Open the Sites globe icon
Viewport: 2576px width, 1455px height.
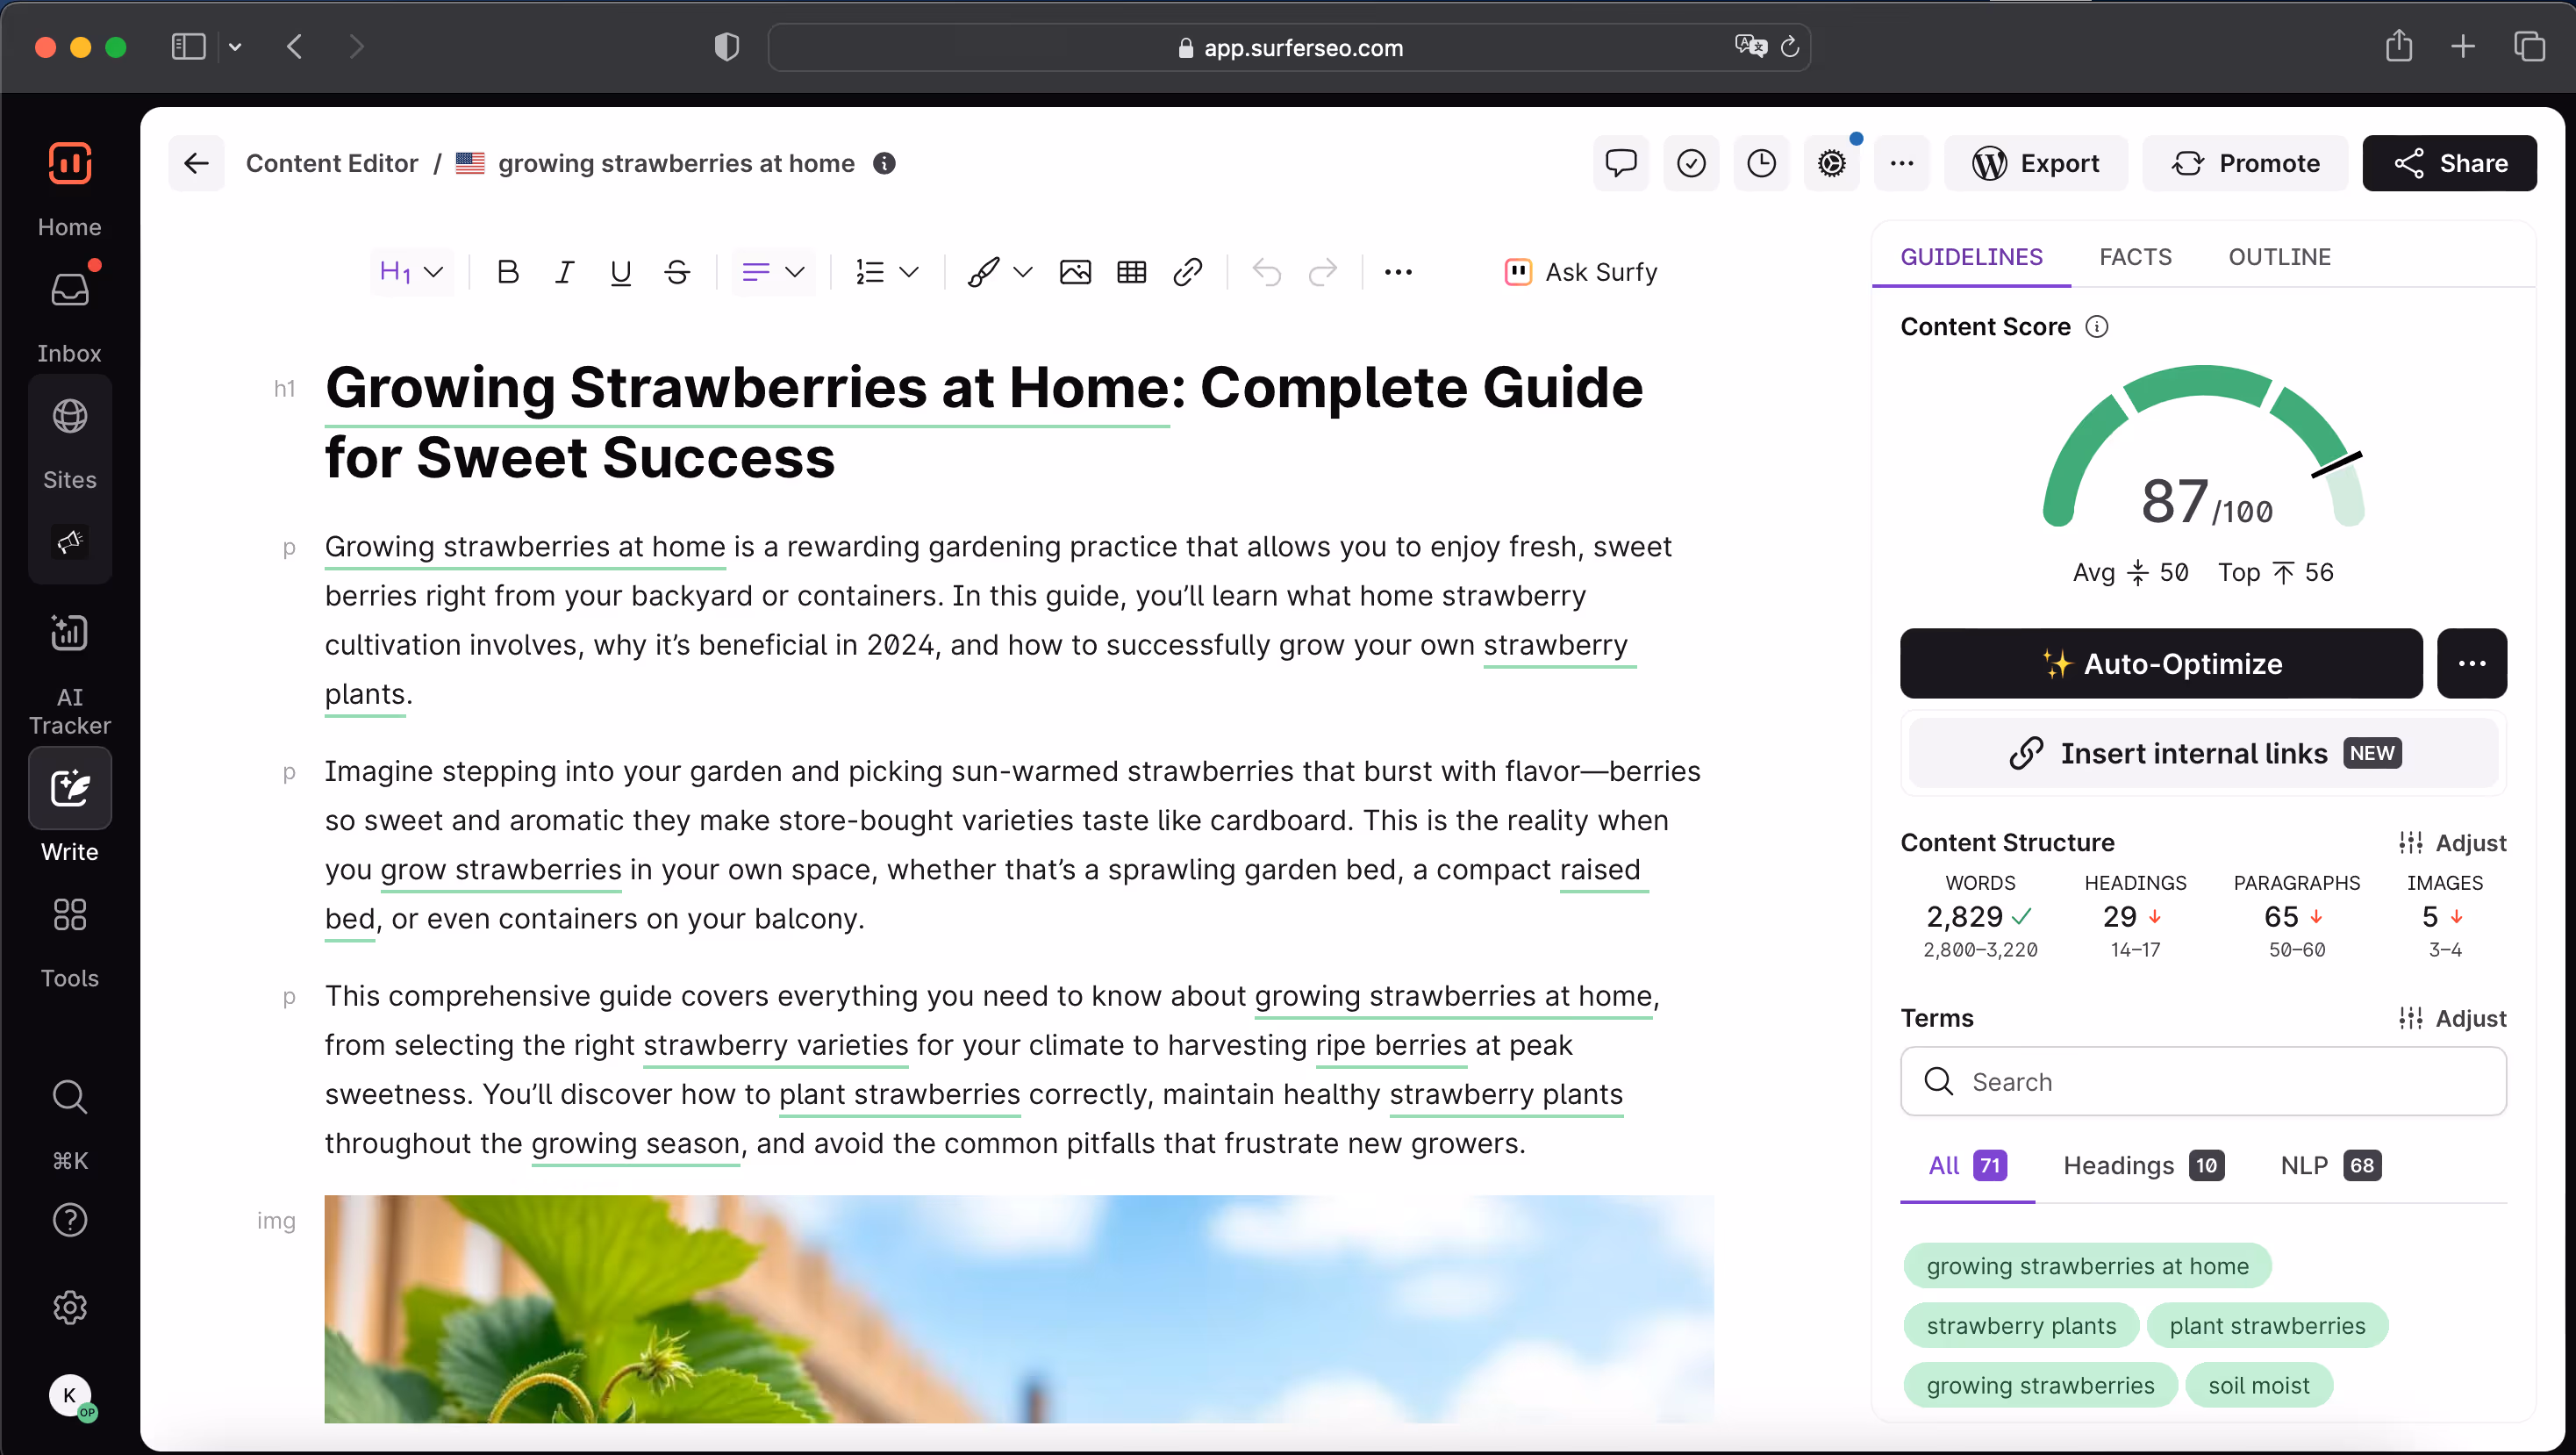70,416
